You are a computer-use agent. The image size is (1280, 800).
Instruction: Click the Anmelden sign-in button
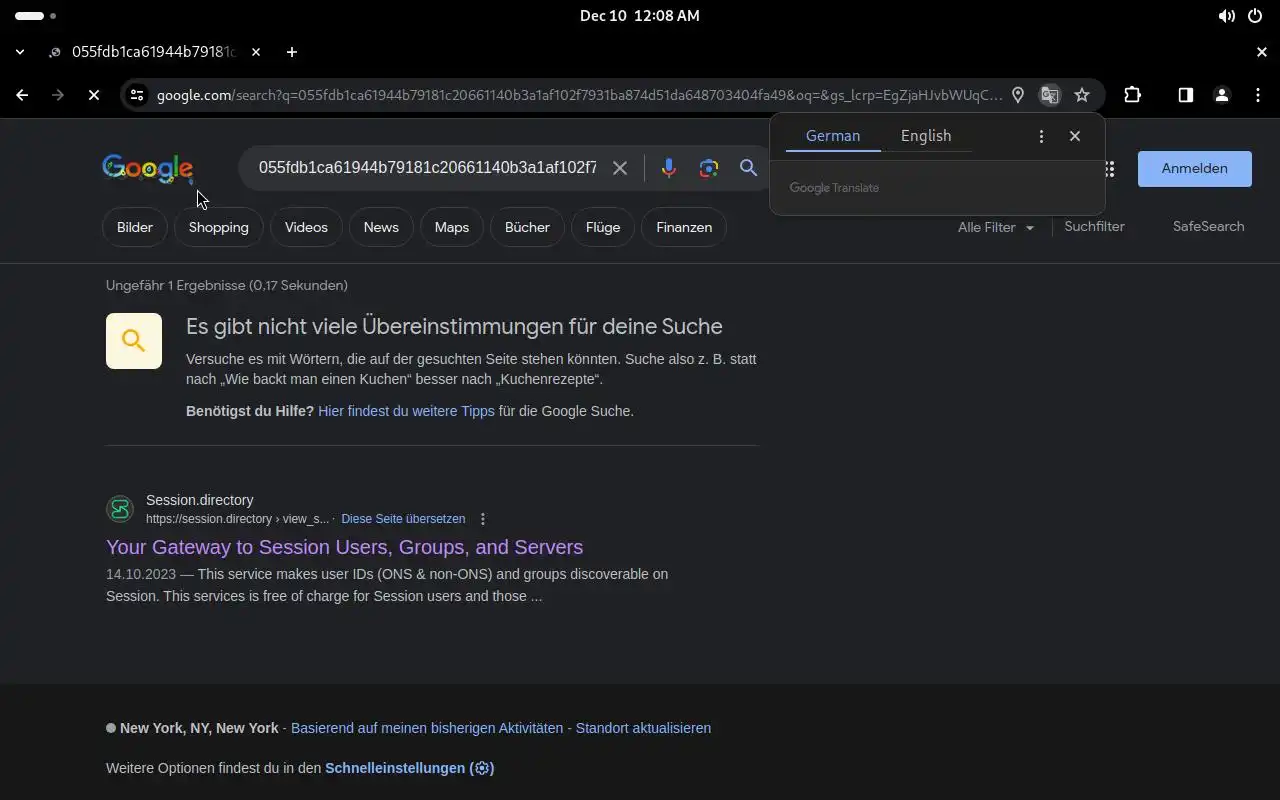tap(1195, 169)
